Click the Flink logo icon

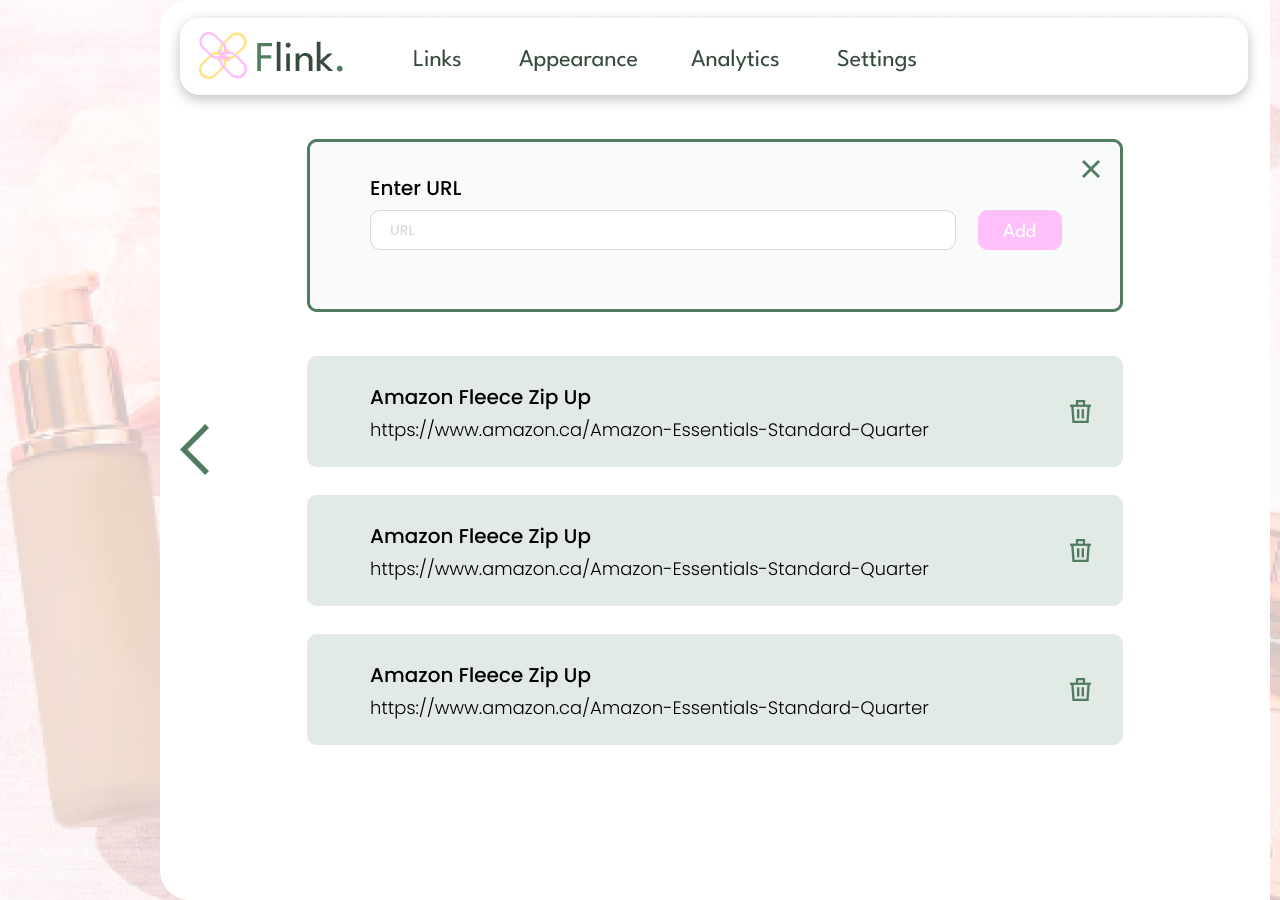click(x=223, y=56)
